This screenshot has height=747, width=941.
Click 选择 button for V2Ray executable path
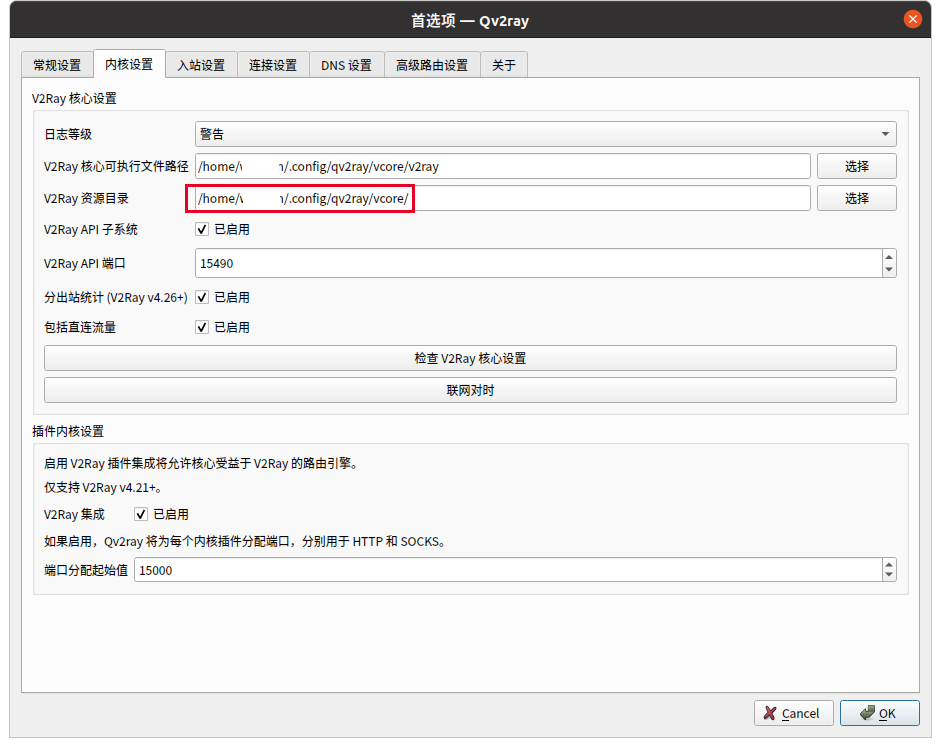[x=856, y=166]
